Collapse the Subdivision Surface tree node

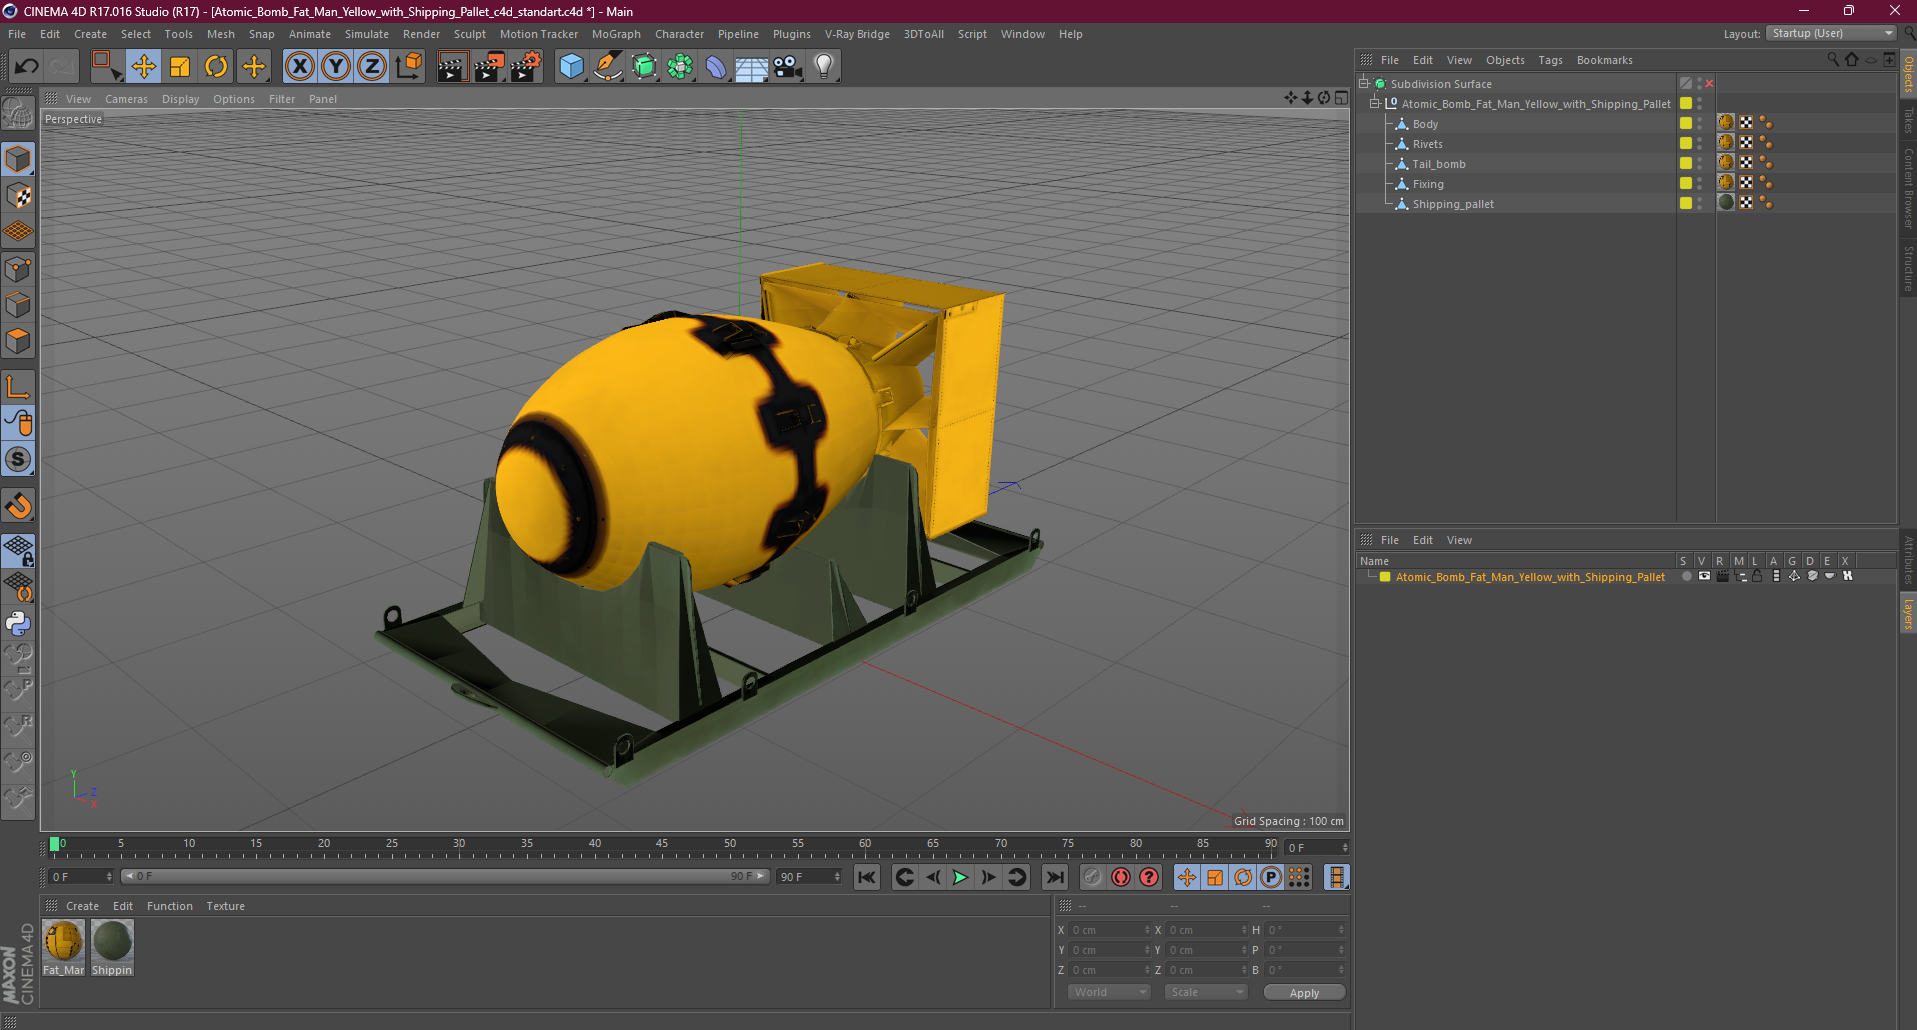coord(1364,84)
